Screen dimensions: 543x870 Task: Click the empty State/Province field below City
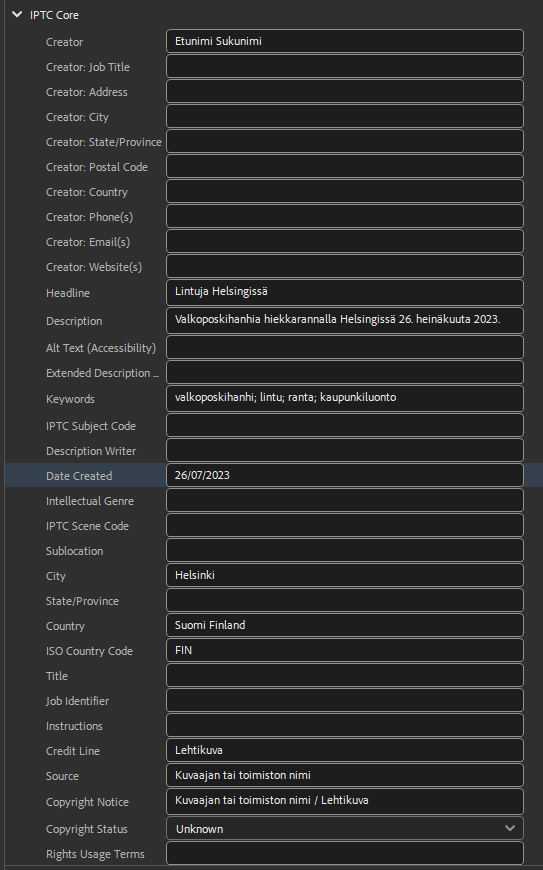point(345,600)
